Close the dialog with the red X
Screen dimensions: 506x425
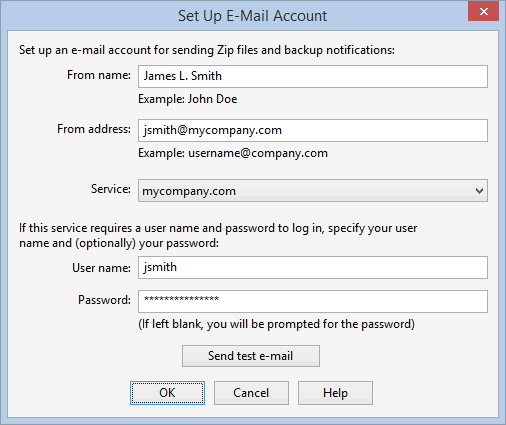coord(483,12)
